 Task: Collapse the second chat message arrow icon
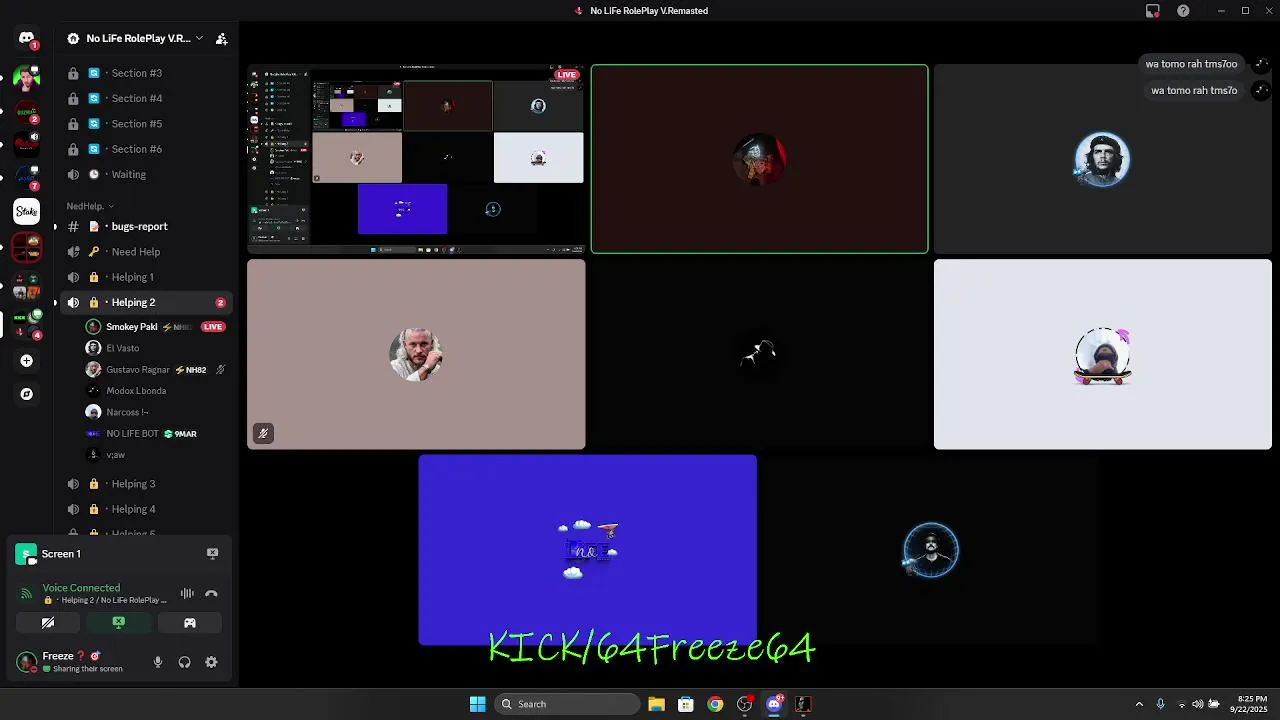click(x=1260, y=90)
